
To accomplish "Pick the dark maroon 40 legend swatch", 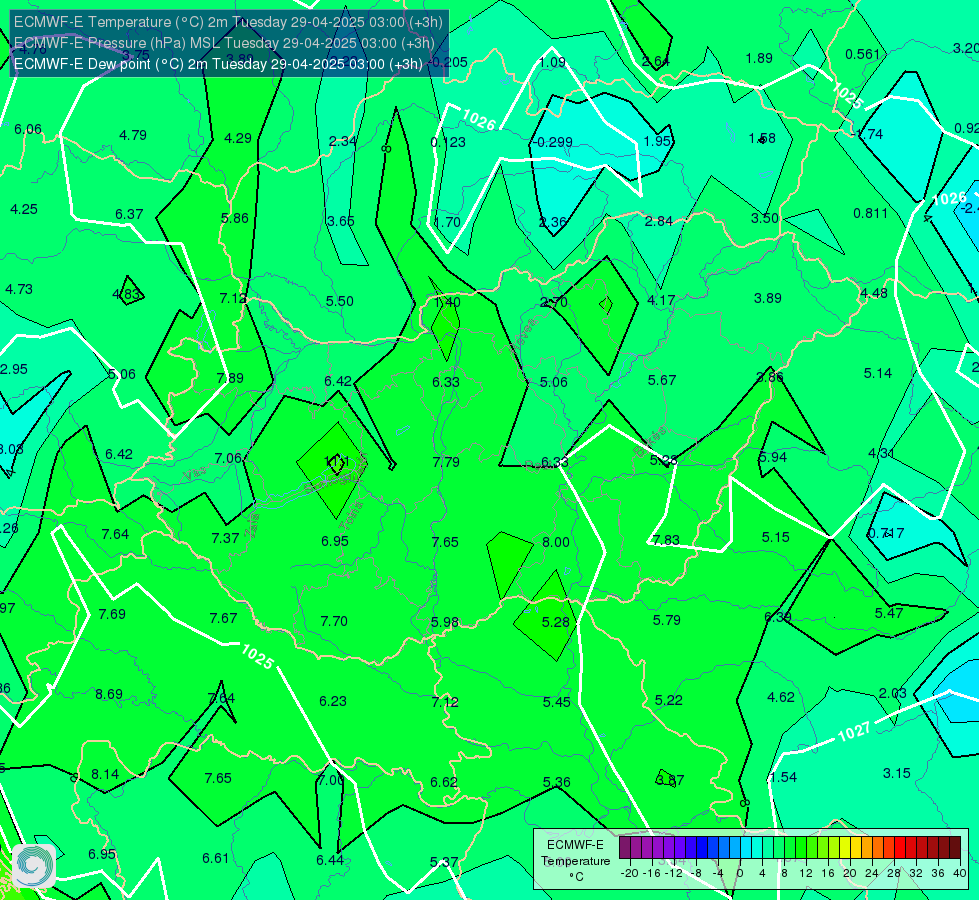I will click(x=955, y=848).
